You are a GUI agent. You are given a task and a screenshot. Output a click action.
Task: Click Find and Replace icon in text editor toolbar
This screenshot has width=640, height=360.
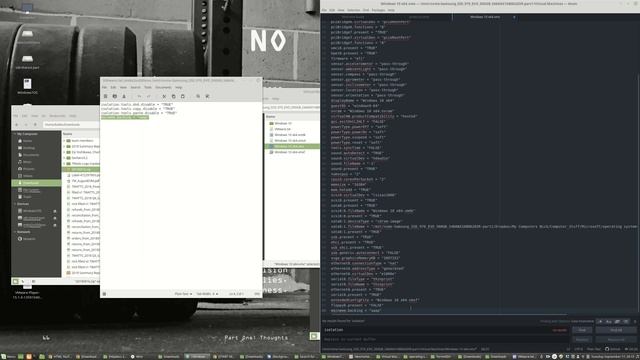click(207, 96)
